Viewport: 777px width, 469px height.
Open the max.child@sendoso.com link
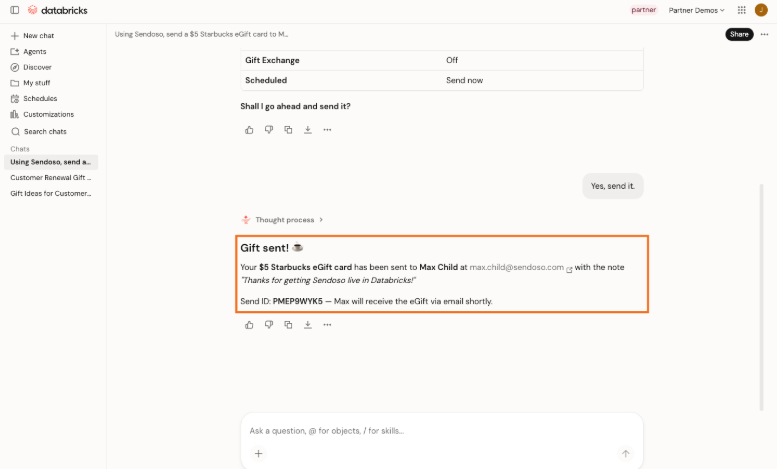[x=520, y=267]
